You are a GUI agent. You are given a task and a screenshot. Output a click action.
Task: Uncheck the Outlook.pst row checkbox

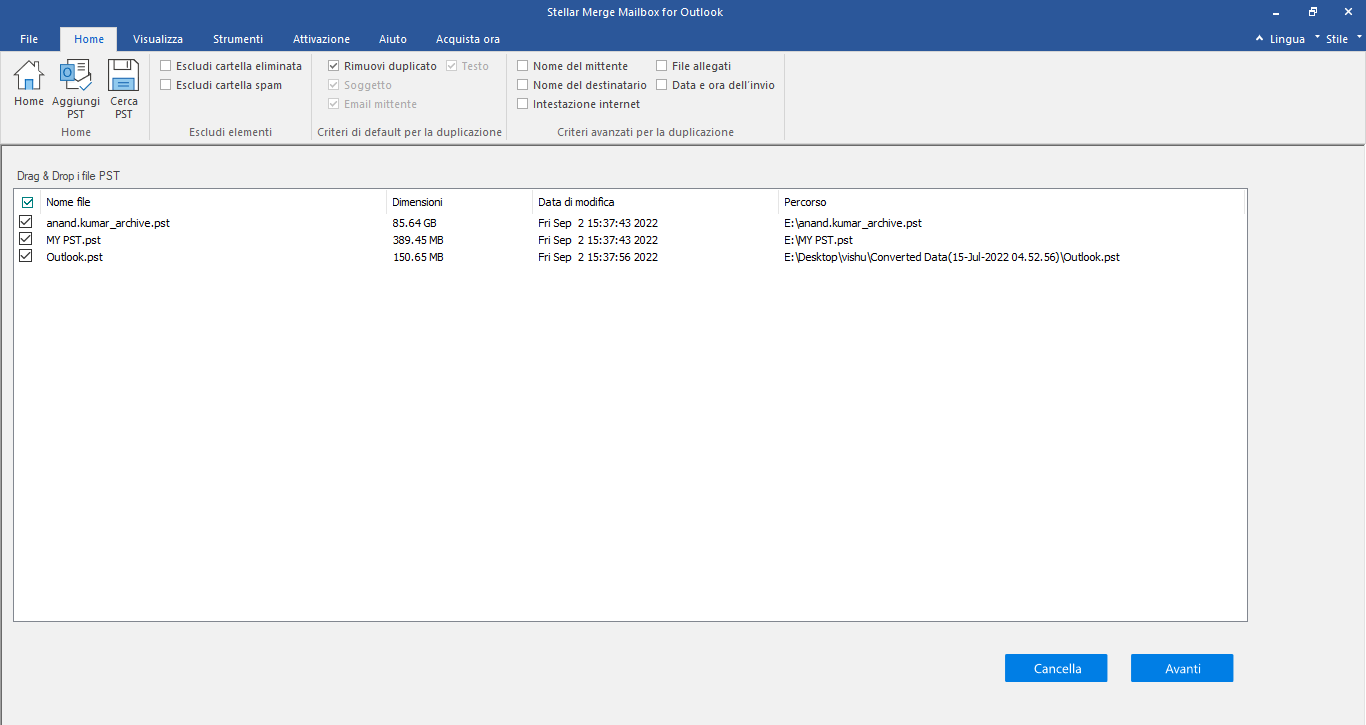coord(26,256)
